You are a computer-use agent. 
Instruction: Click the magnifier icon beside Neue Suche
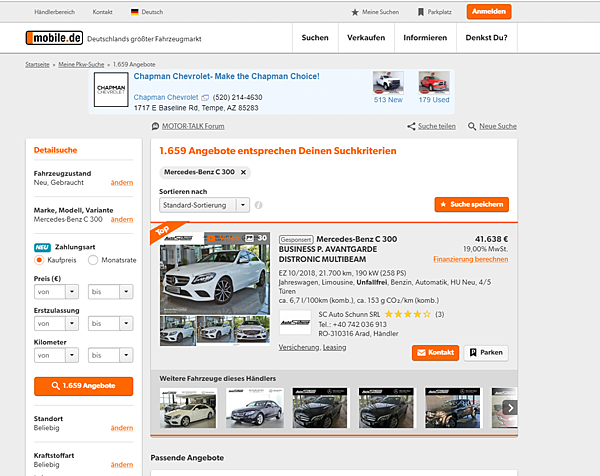click(x=472, y=126)
